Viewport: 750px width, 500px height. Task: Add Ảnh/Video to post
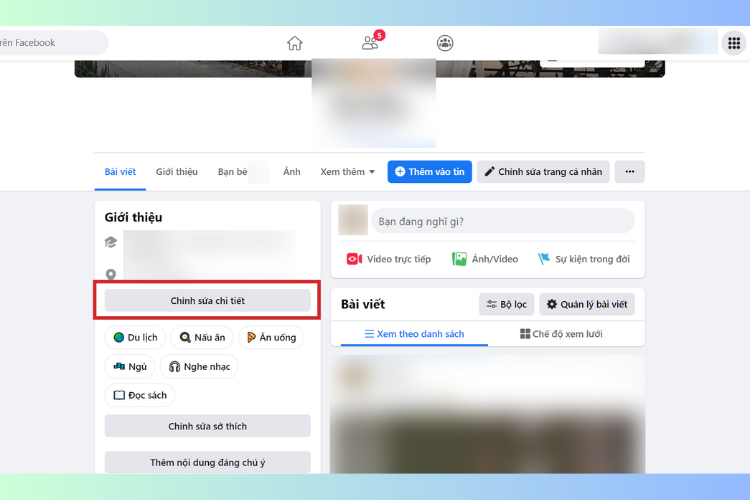click(x=485, y=259)
